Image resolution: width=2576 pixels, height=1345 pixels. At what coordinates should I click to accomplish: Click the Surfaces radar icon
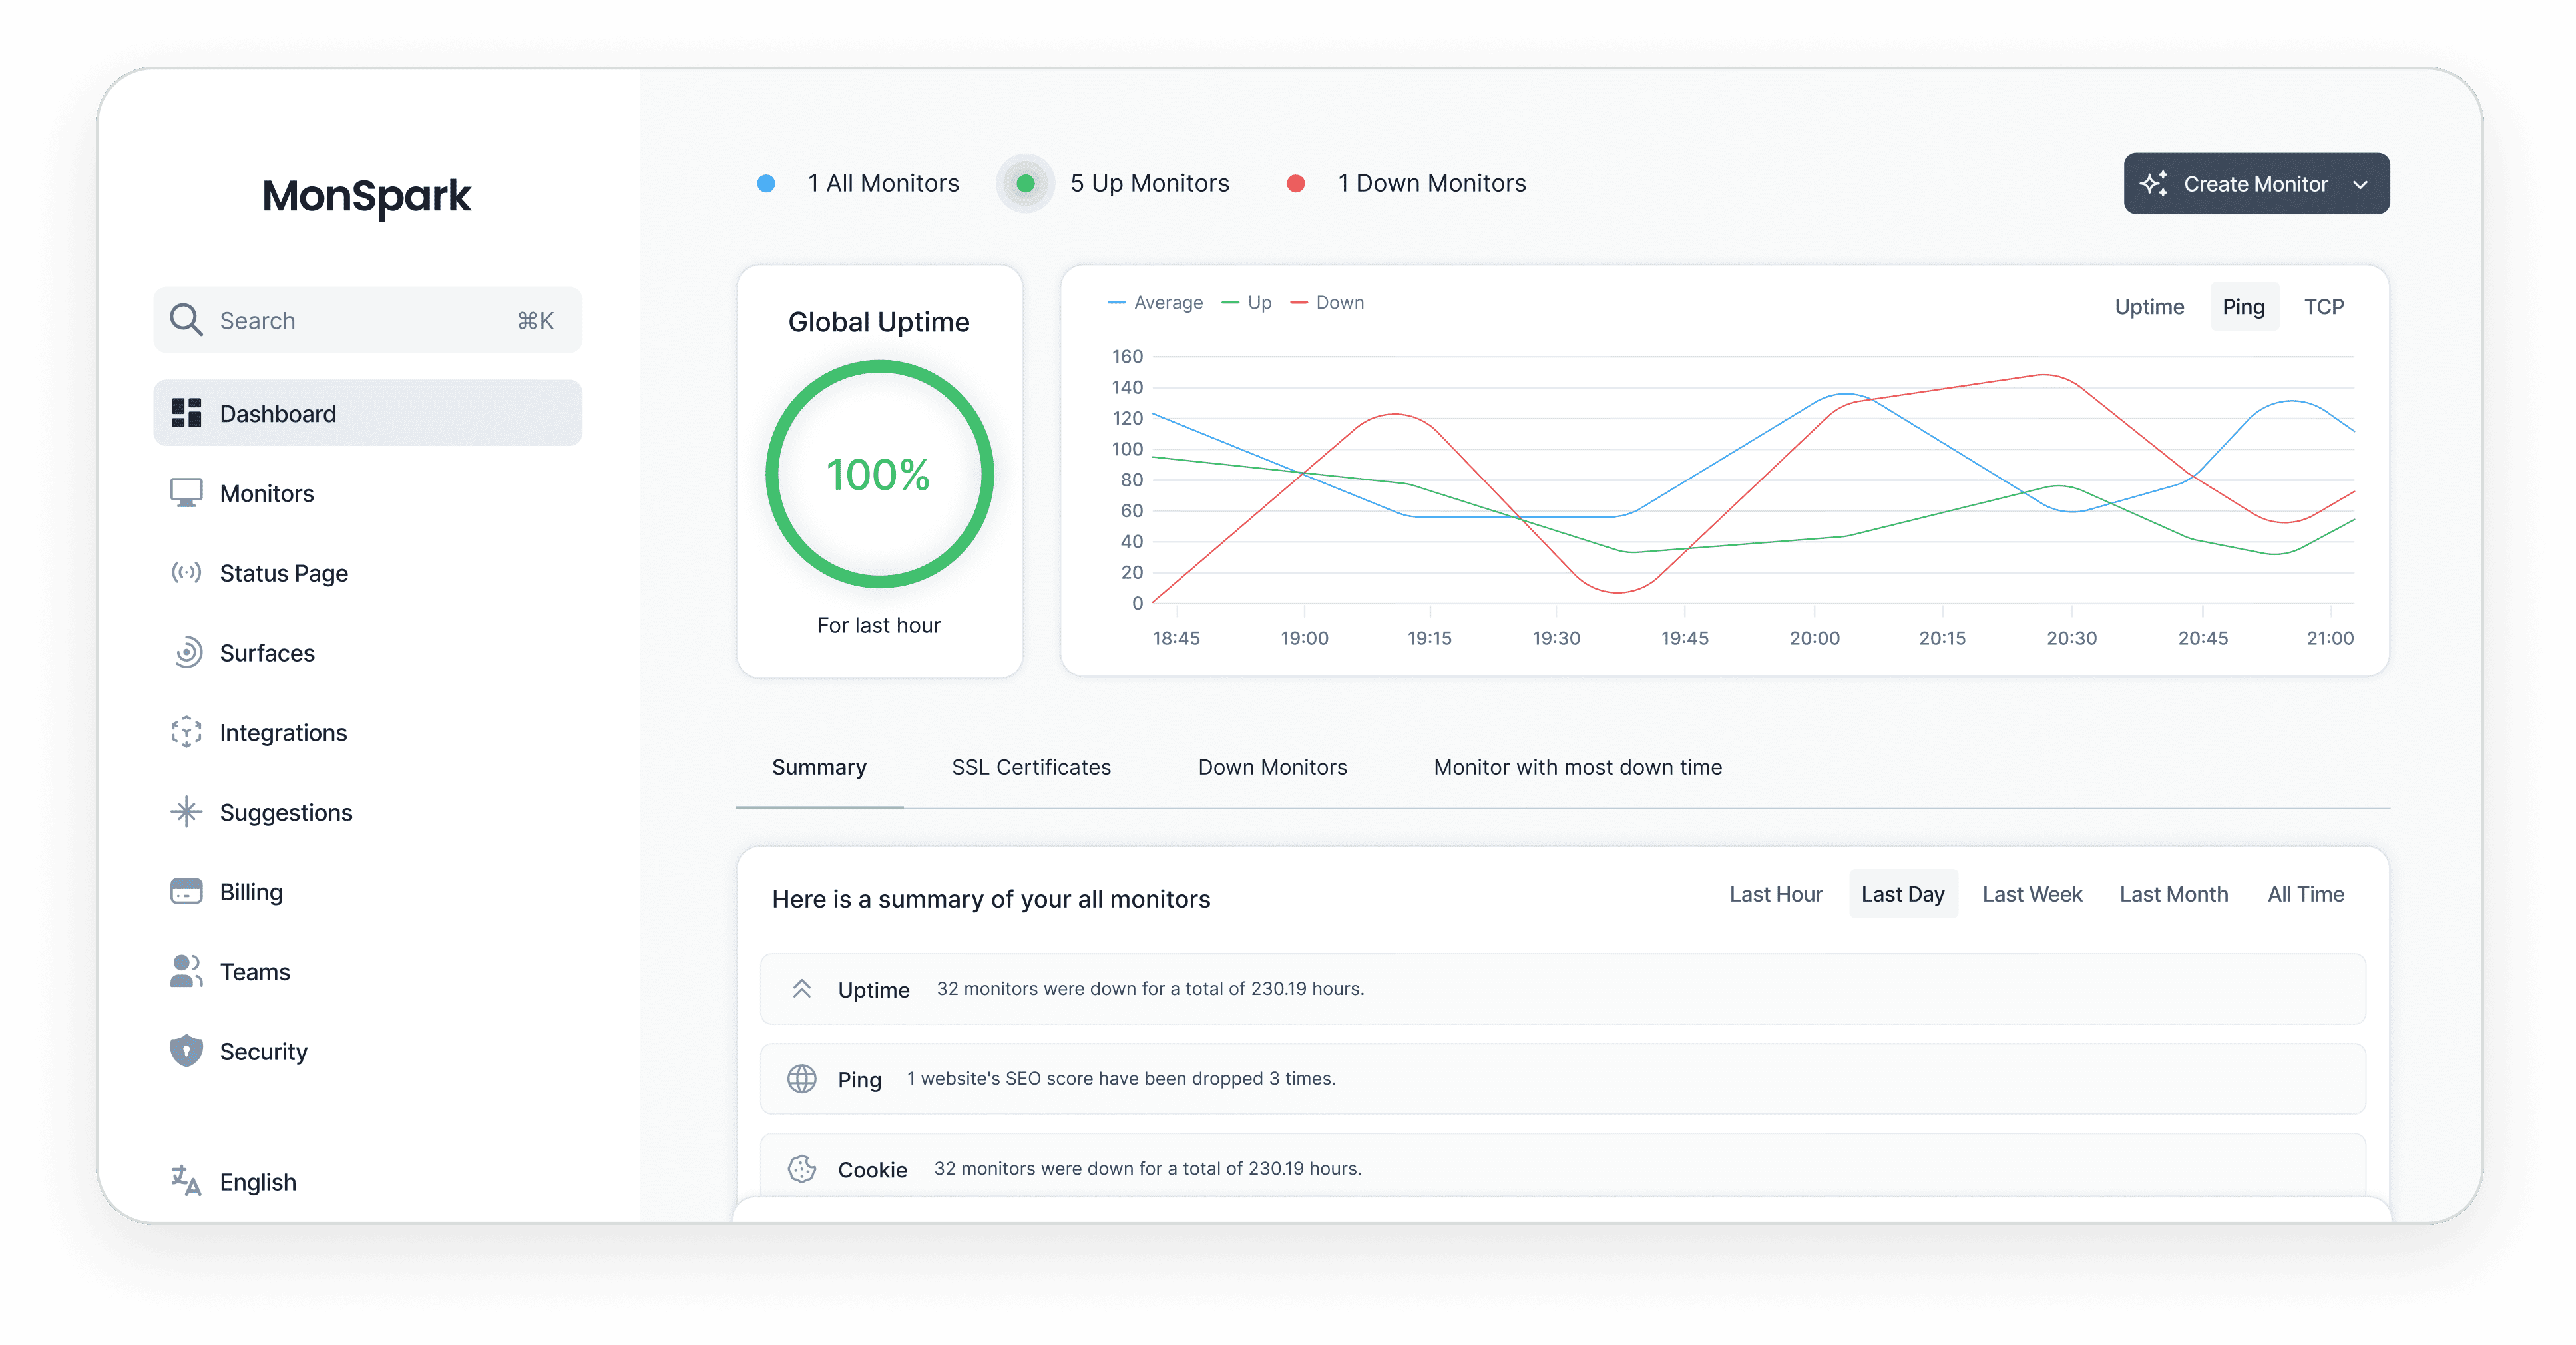tap(186, 653)
